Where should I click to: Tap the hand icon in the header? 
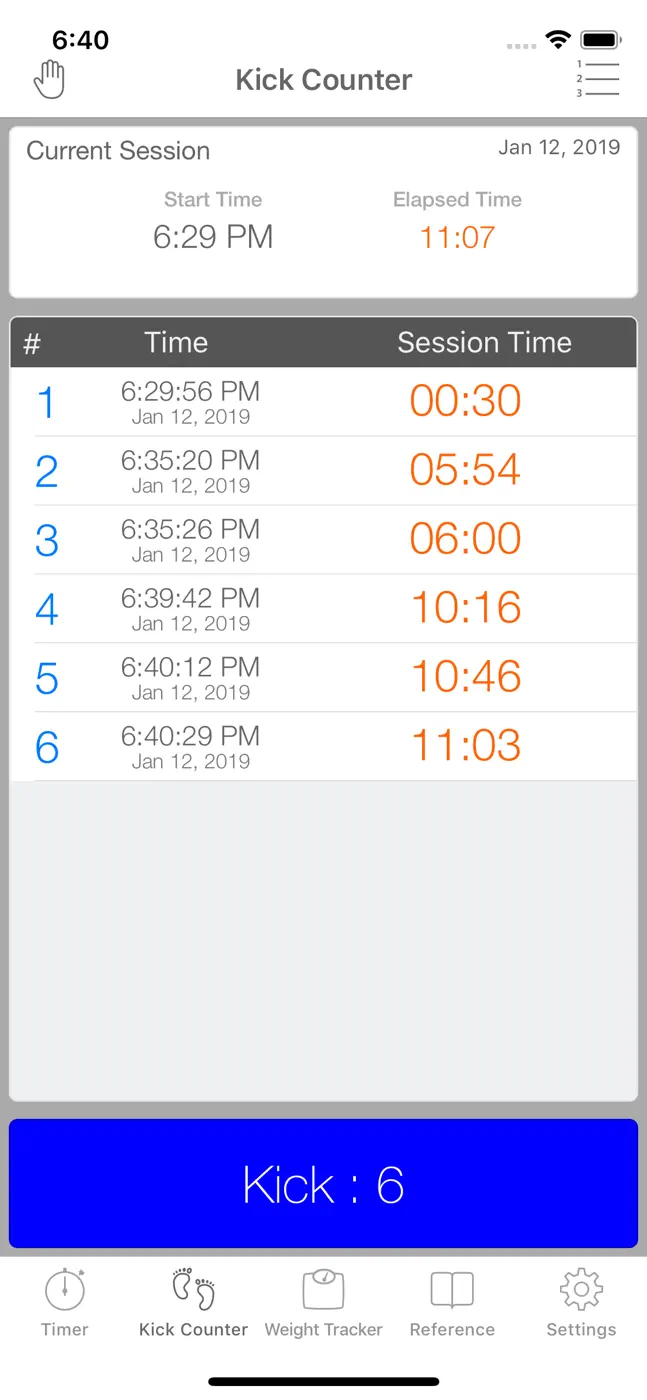[x=49, y=80]
